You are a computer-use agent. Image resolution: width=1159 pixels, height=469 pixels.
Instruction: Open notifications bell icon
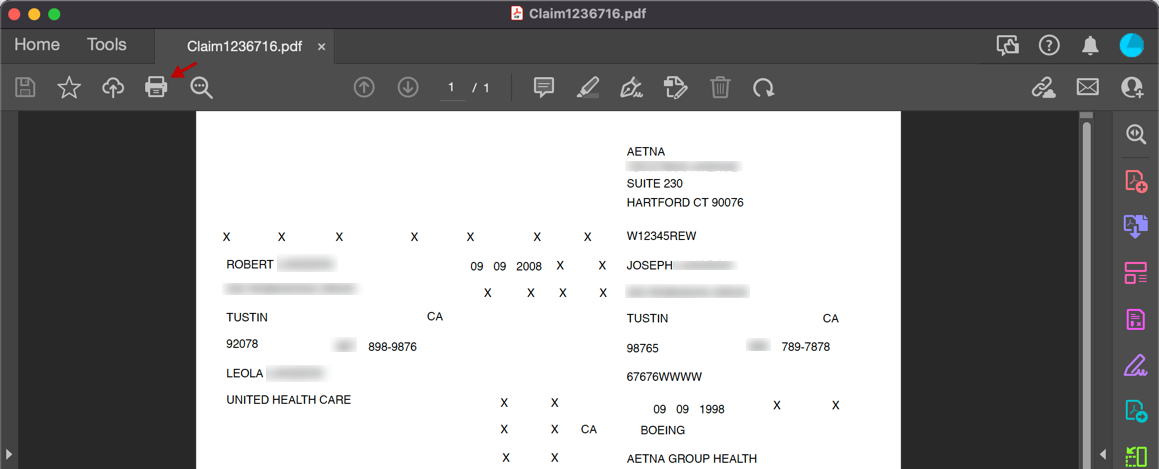pos(1090,46)
